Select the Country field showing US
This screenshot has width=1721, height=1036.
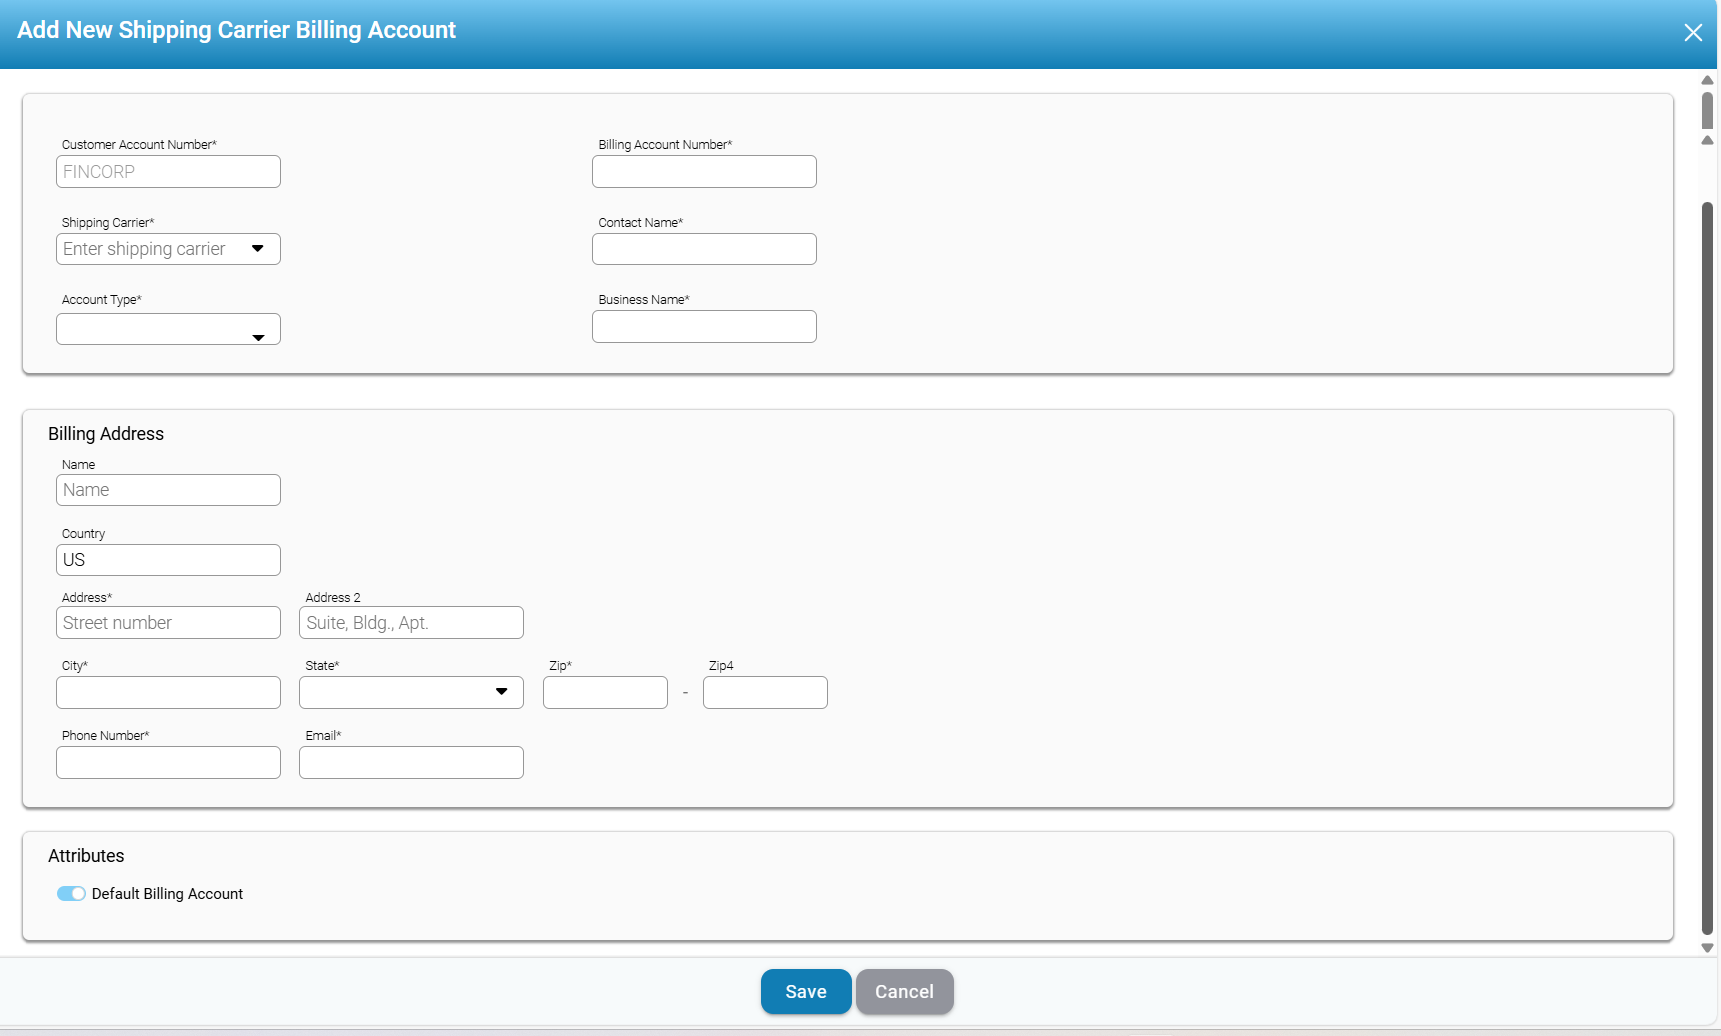coord(168,560)
